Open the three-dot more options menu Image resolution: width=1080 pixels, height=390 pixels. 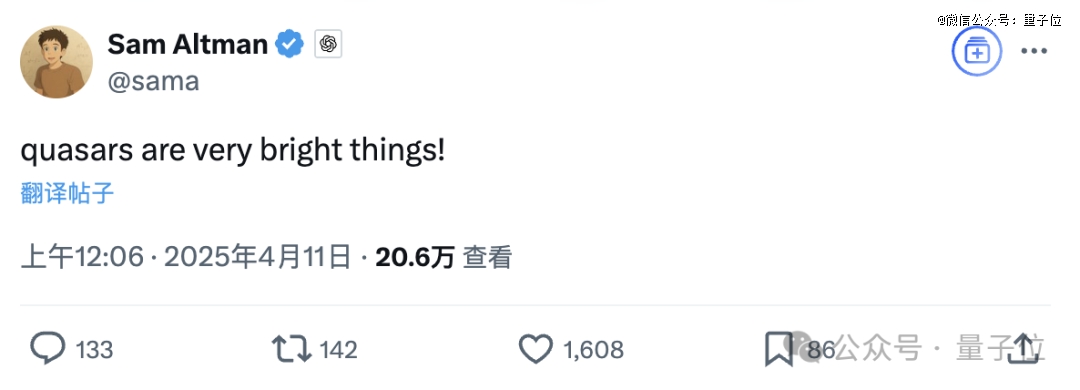[x=1033, y=52]
